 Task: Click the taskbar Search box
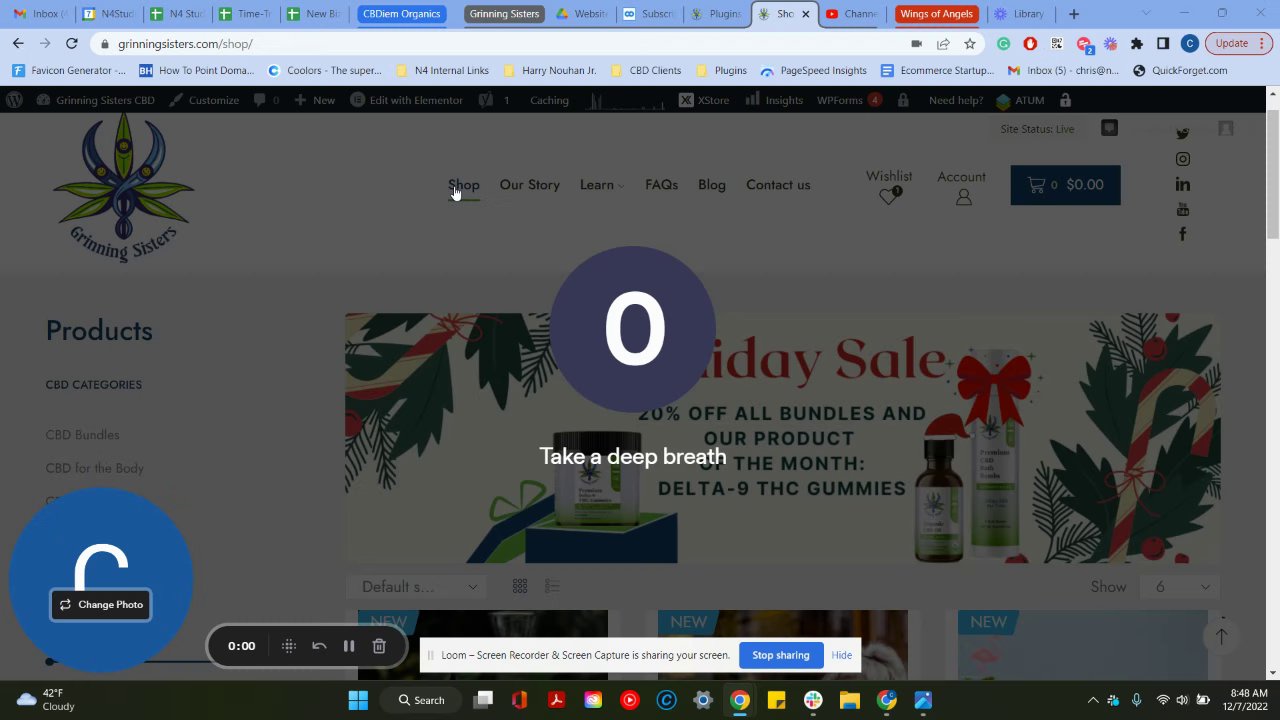pyautogui.click(x=421, y=700)
